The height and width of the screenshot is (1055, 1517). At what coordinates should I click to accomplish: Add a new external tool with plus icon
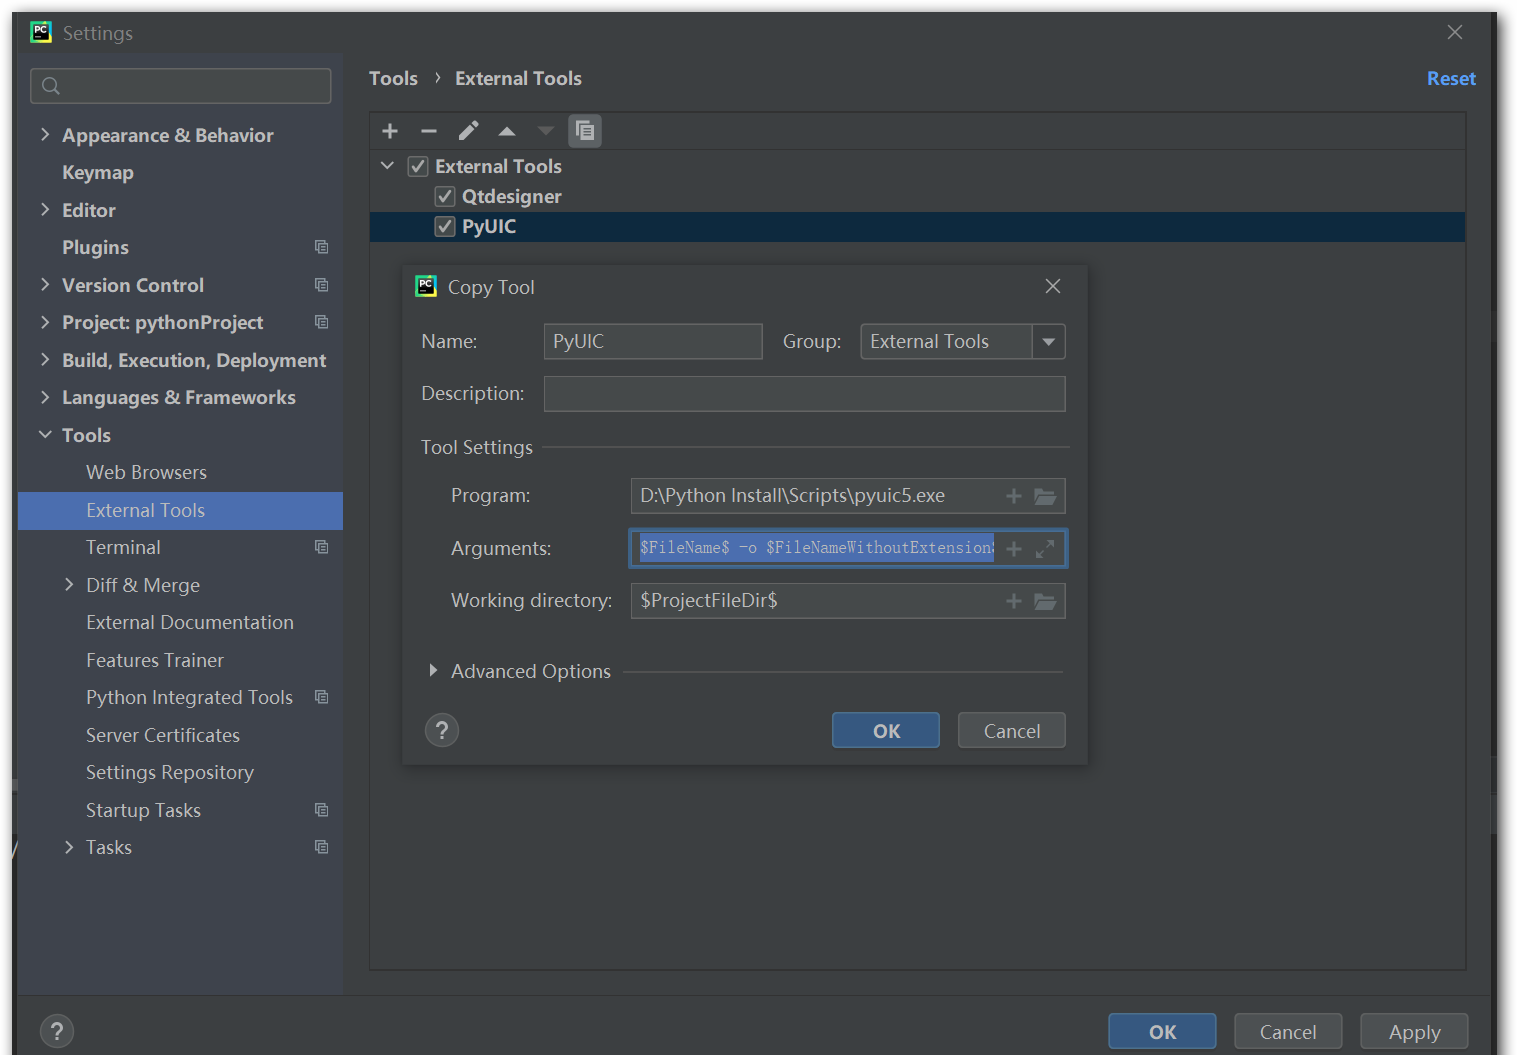pyautogui.click(x=390, y=131)
